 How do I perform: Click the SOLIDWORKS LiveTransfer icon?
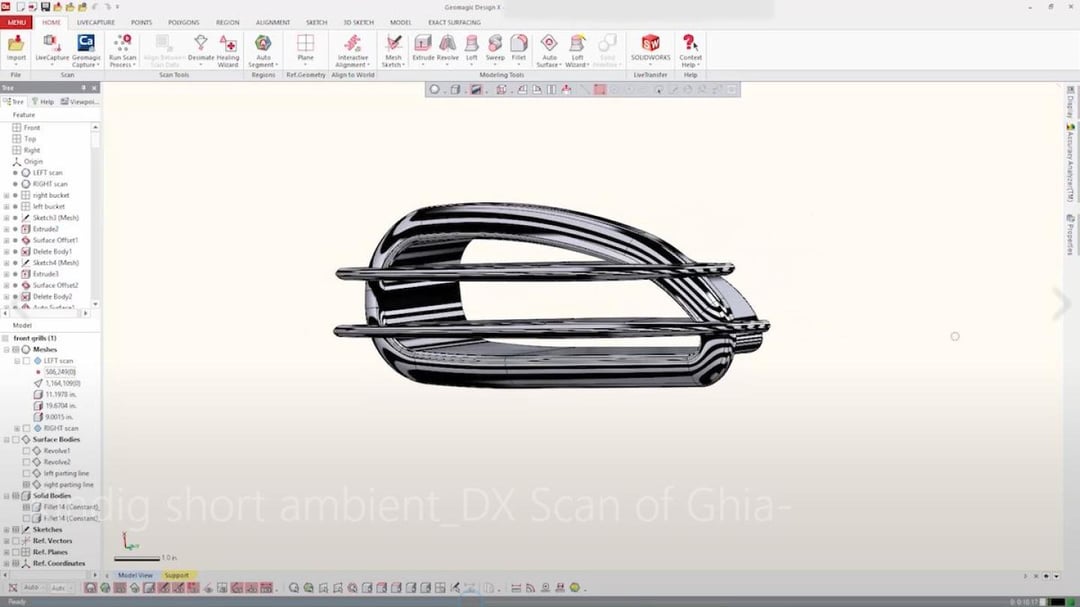[x=650, y=44]
